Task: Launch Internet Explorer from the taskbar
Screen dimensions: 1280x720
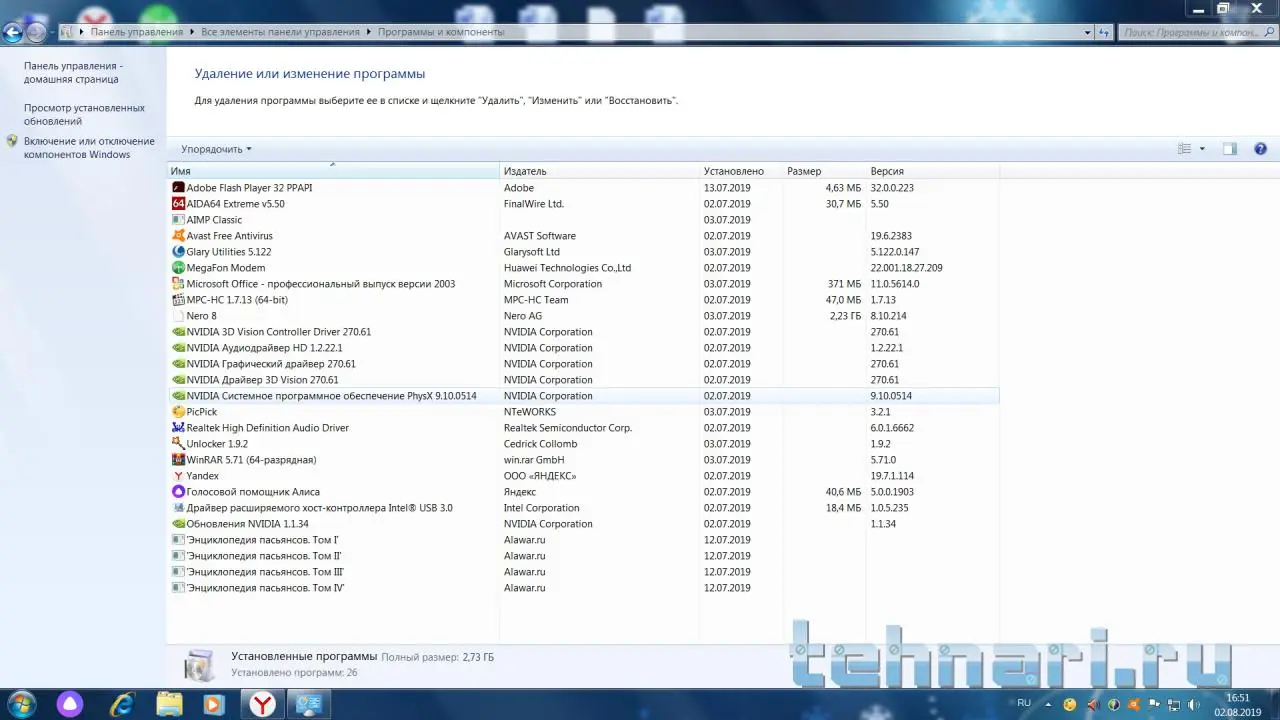Action: [x=122, y=704]
